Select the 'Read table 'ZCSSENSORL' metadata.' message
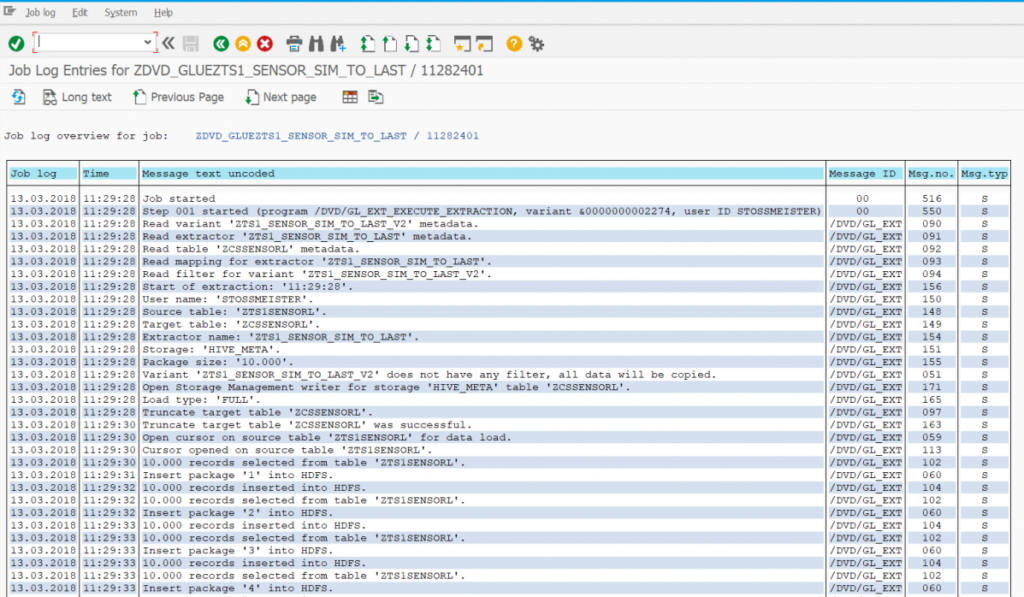The image size is (1024, 597). pos(251,249)
